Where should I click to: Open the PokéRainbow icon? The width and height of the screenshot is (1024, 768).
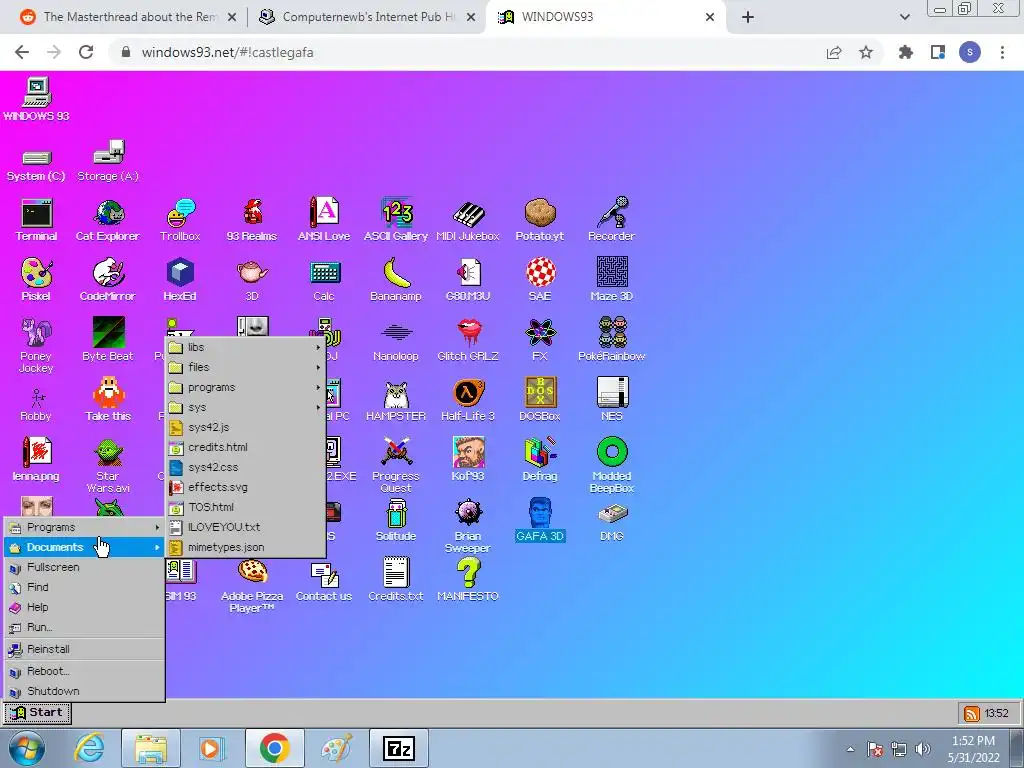pos(612,340)
